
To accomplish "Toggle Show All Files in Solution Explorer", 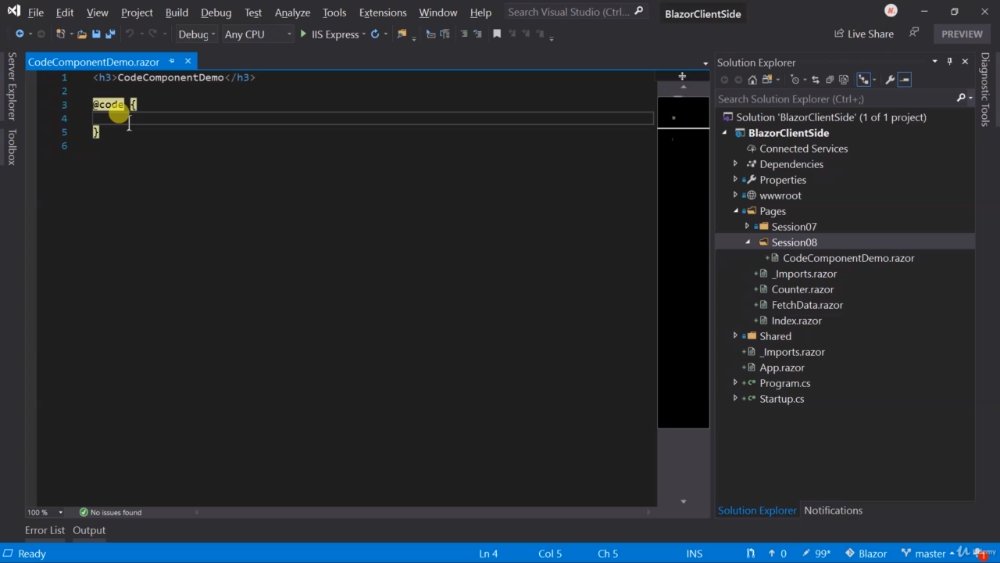I will click(x=844, y=80).
